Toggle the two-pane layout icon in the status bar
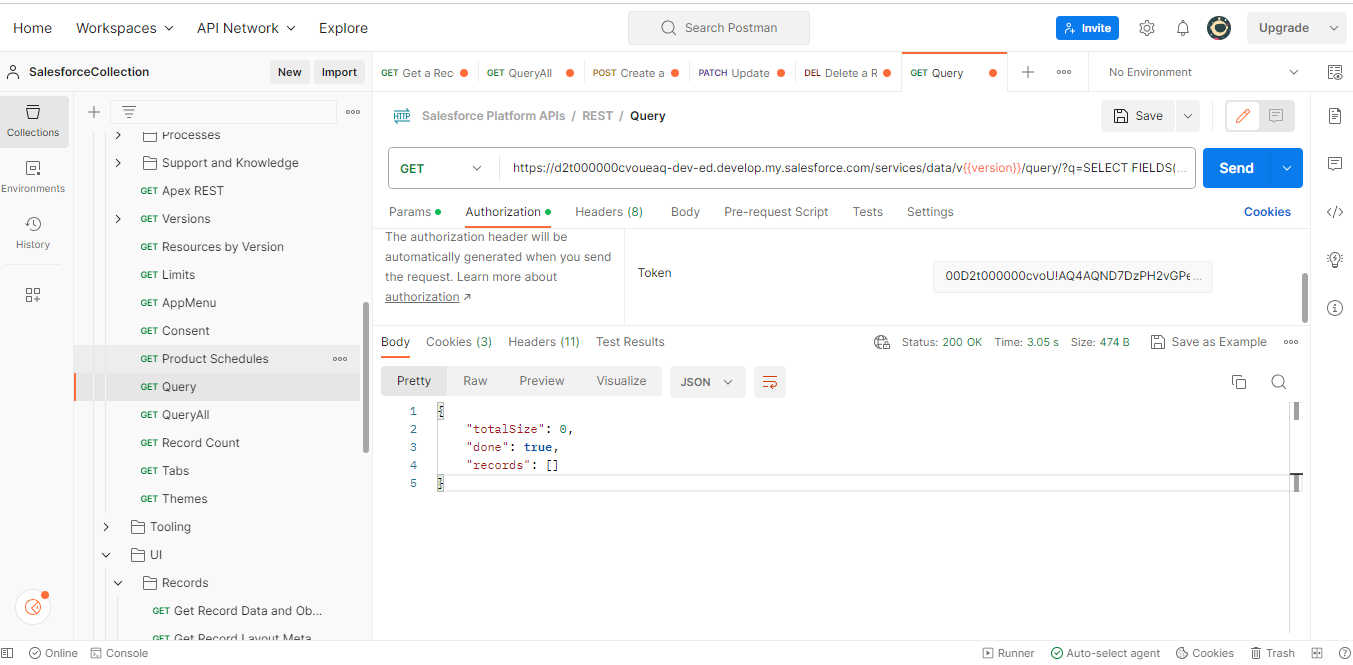The image size is (1353, 665). [x=1317, y=653]
